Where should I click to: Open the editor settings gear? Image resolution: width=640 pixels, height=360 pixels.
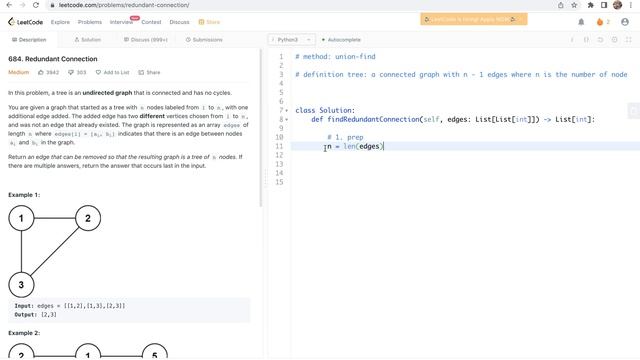click(x=614, y=40)
